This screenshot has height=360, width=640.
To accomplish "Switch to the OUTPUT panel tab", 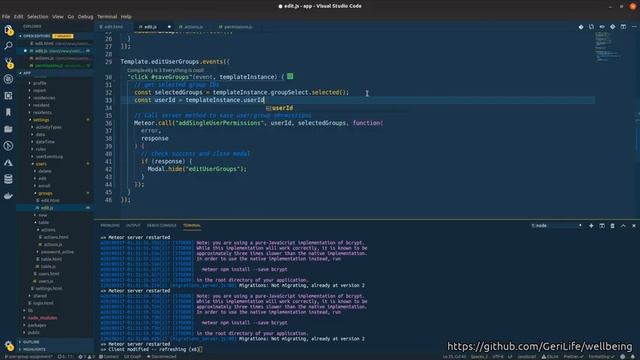I will tap(133, 225).
